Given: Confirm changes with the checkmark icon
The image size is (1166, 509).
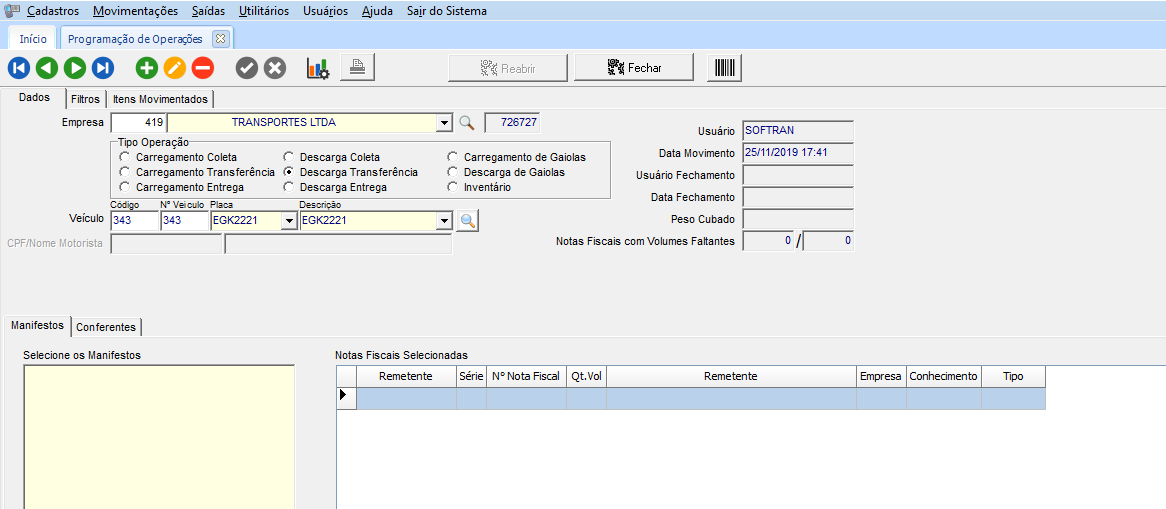Looking at the screenshot, I should pos(247,68).
